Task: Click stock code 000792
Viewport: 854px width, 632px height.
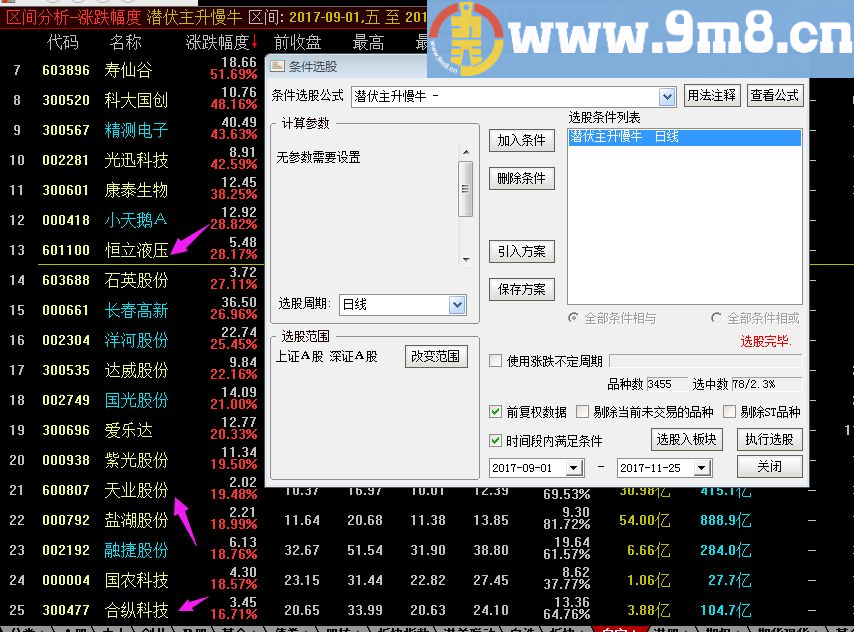Action: coord(66,520)
